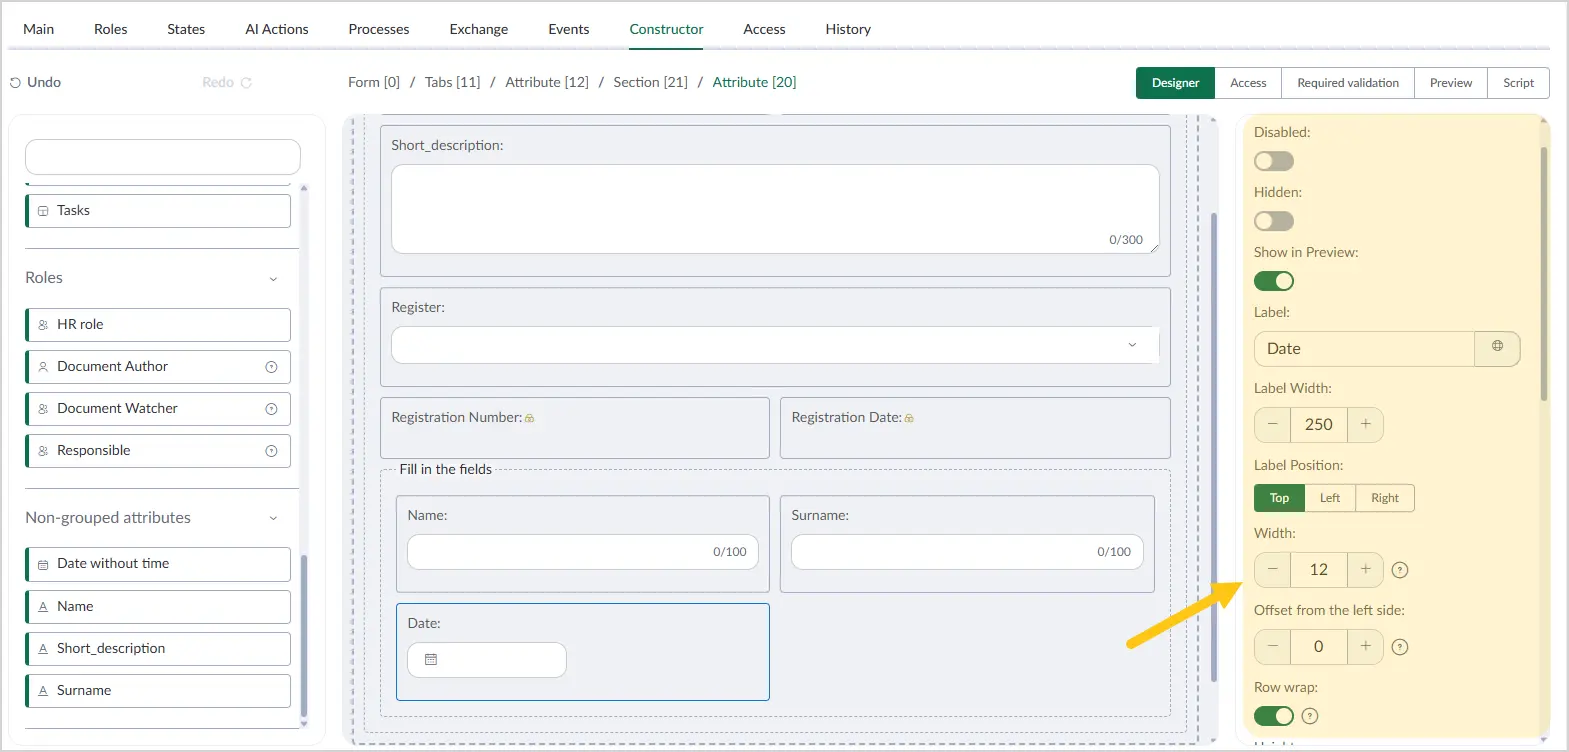
Task: Set Label Position to Right
Action: tap(1385, 498)
